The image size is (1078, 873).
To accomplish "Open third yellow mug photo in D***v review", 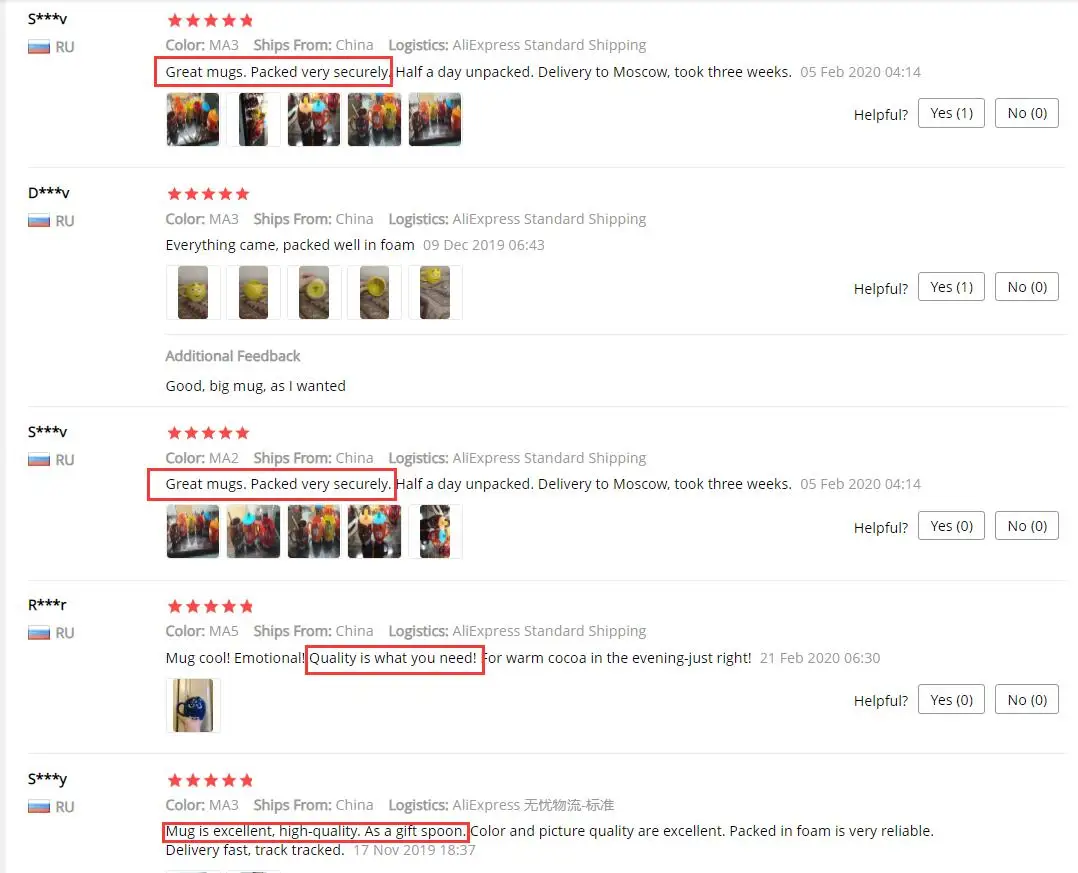I will coord(314,293).
